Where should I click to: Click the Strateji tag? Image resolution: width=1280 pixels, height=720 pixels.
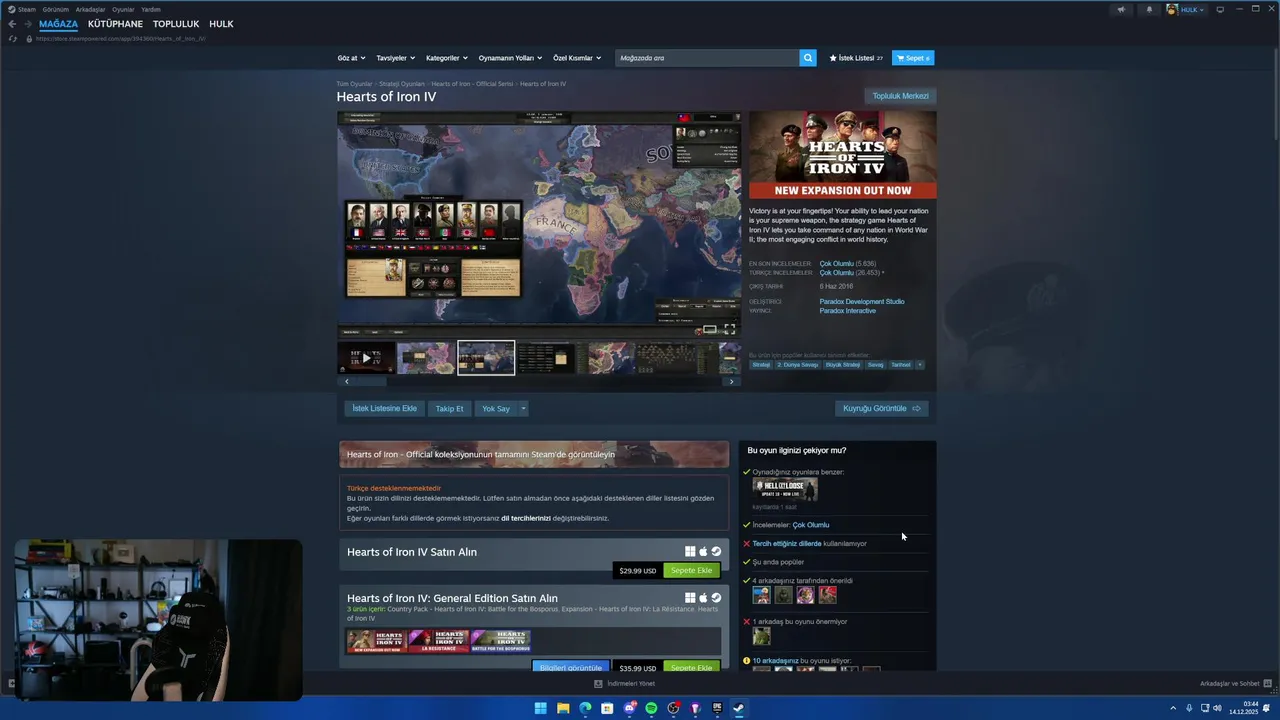coord(762,365)
